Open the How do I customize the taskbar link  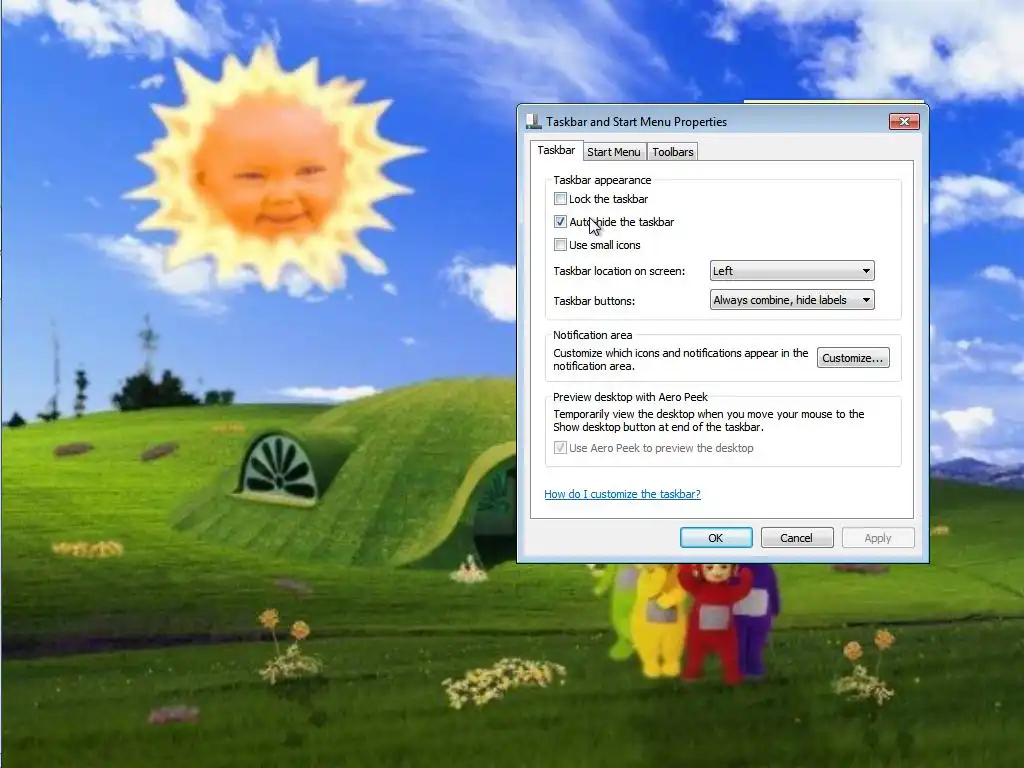pos(622,494)
